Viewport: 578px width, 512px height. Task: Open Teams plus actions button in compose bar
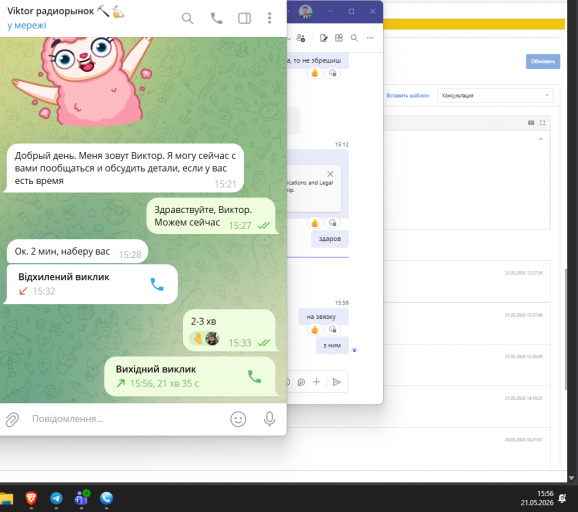pos(317,382)
